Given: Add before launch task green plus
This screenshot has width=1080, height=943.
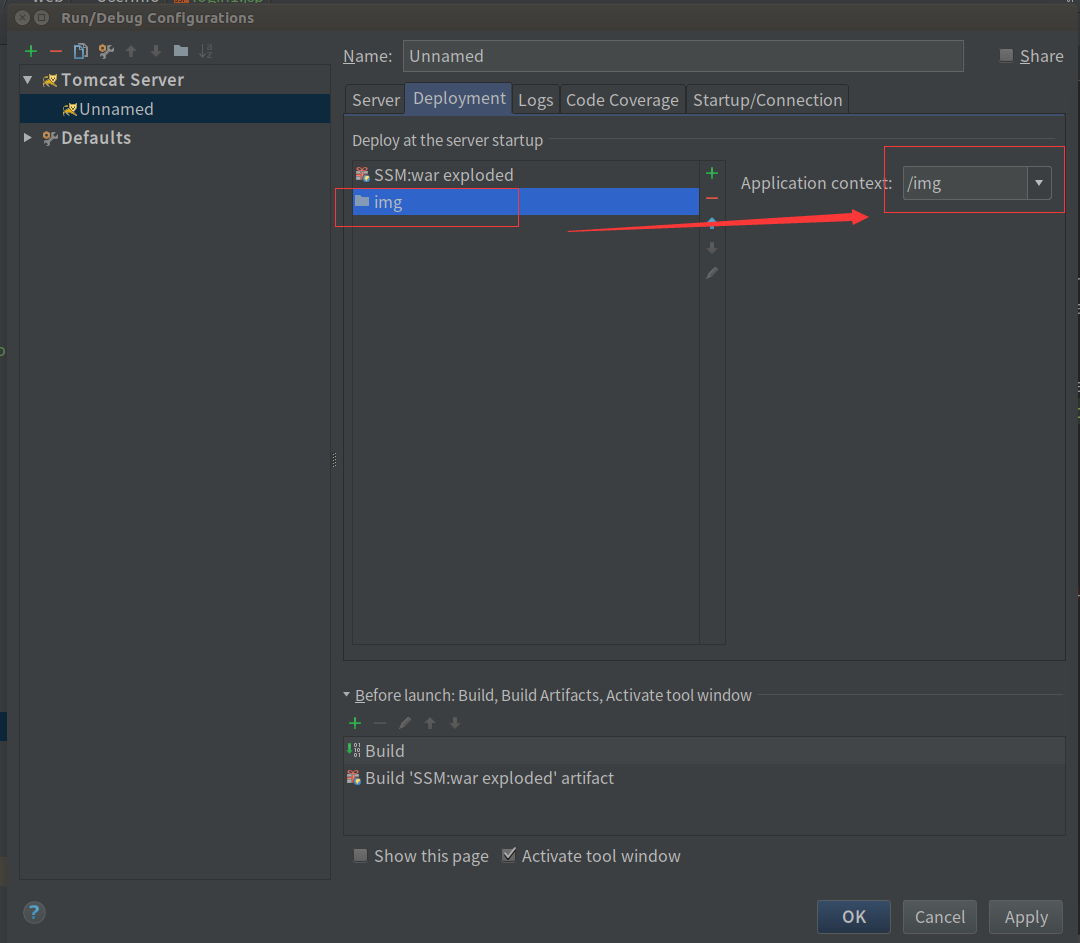Looking at the screenshot, I should point(355,723).
